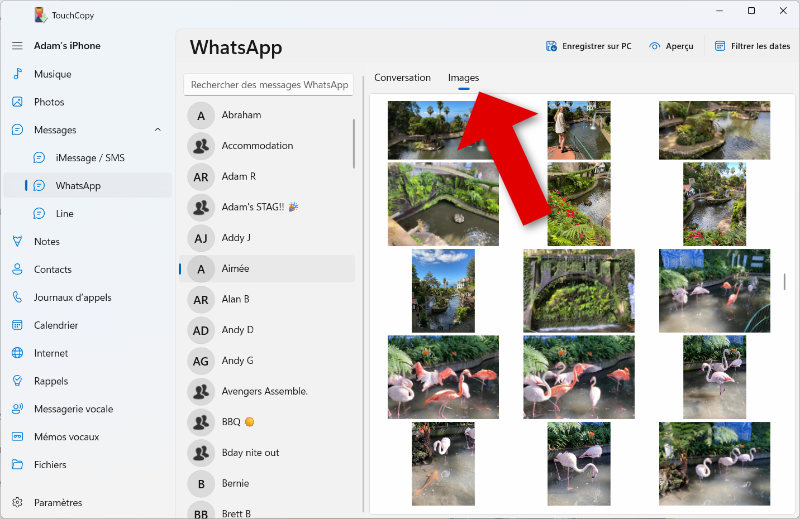This screenshot has height=519, width=800.
Task: Open the Andy D conversation
Action: point(266,330)
